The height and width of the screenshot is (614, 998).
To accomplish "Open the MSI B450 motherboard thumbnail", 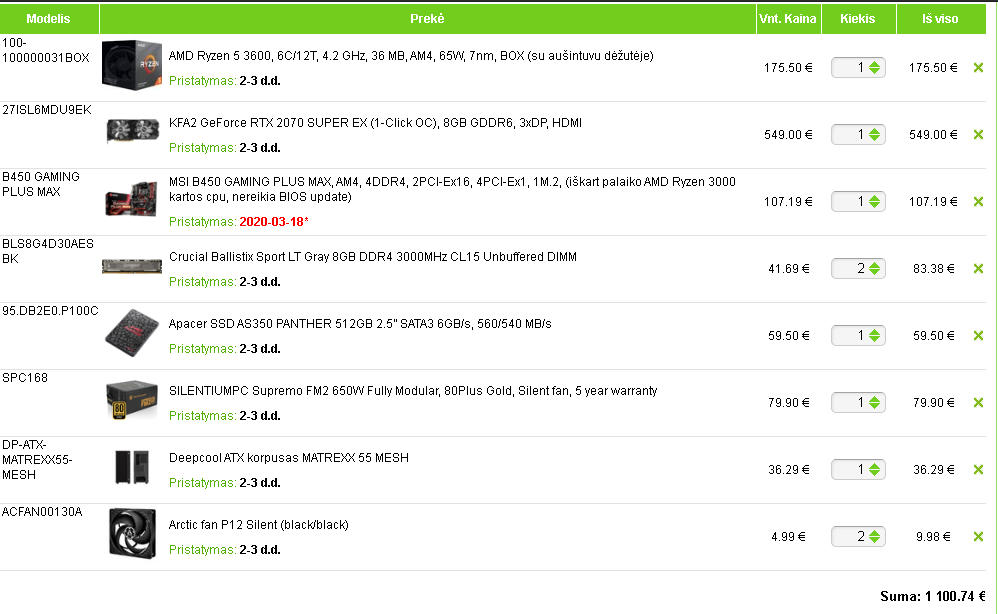I will click(x=131, y=199).
